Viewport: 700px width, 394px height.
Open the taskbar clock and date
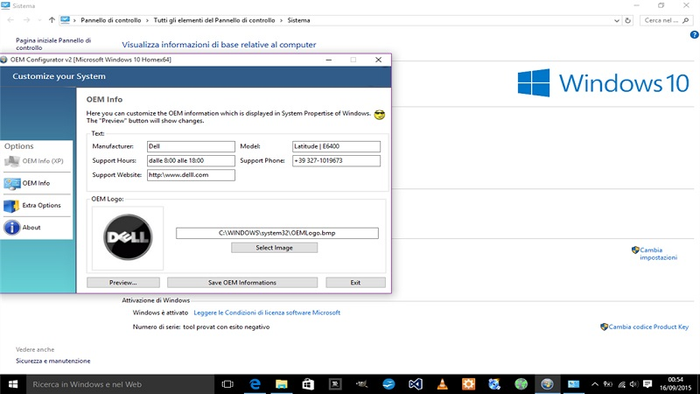point(675,384)
